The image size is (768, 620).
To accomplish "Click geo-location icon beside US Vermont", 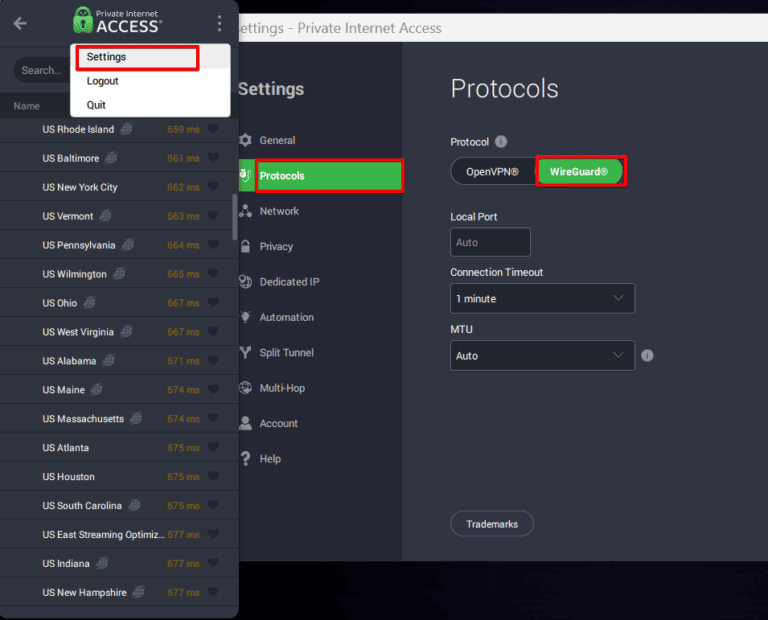I will point(105,215).
